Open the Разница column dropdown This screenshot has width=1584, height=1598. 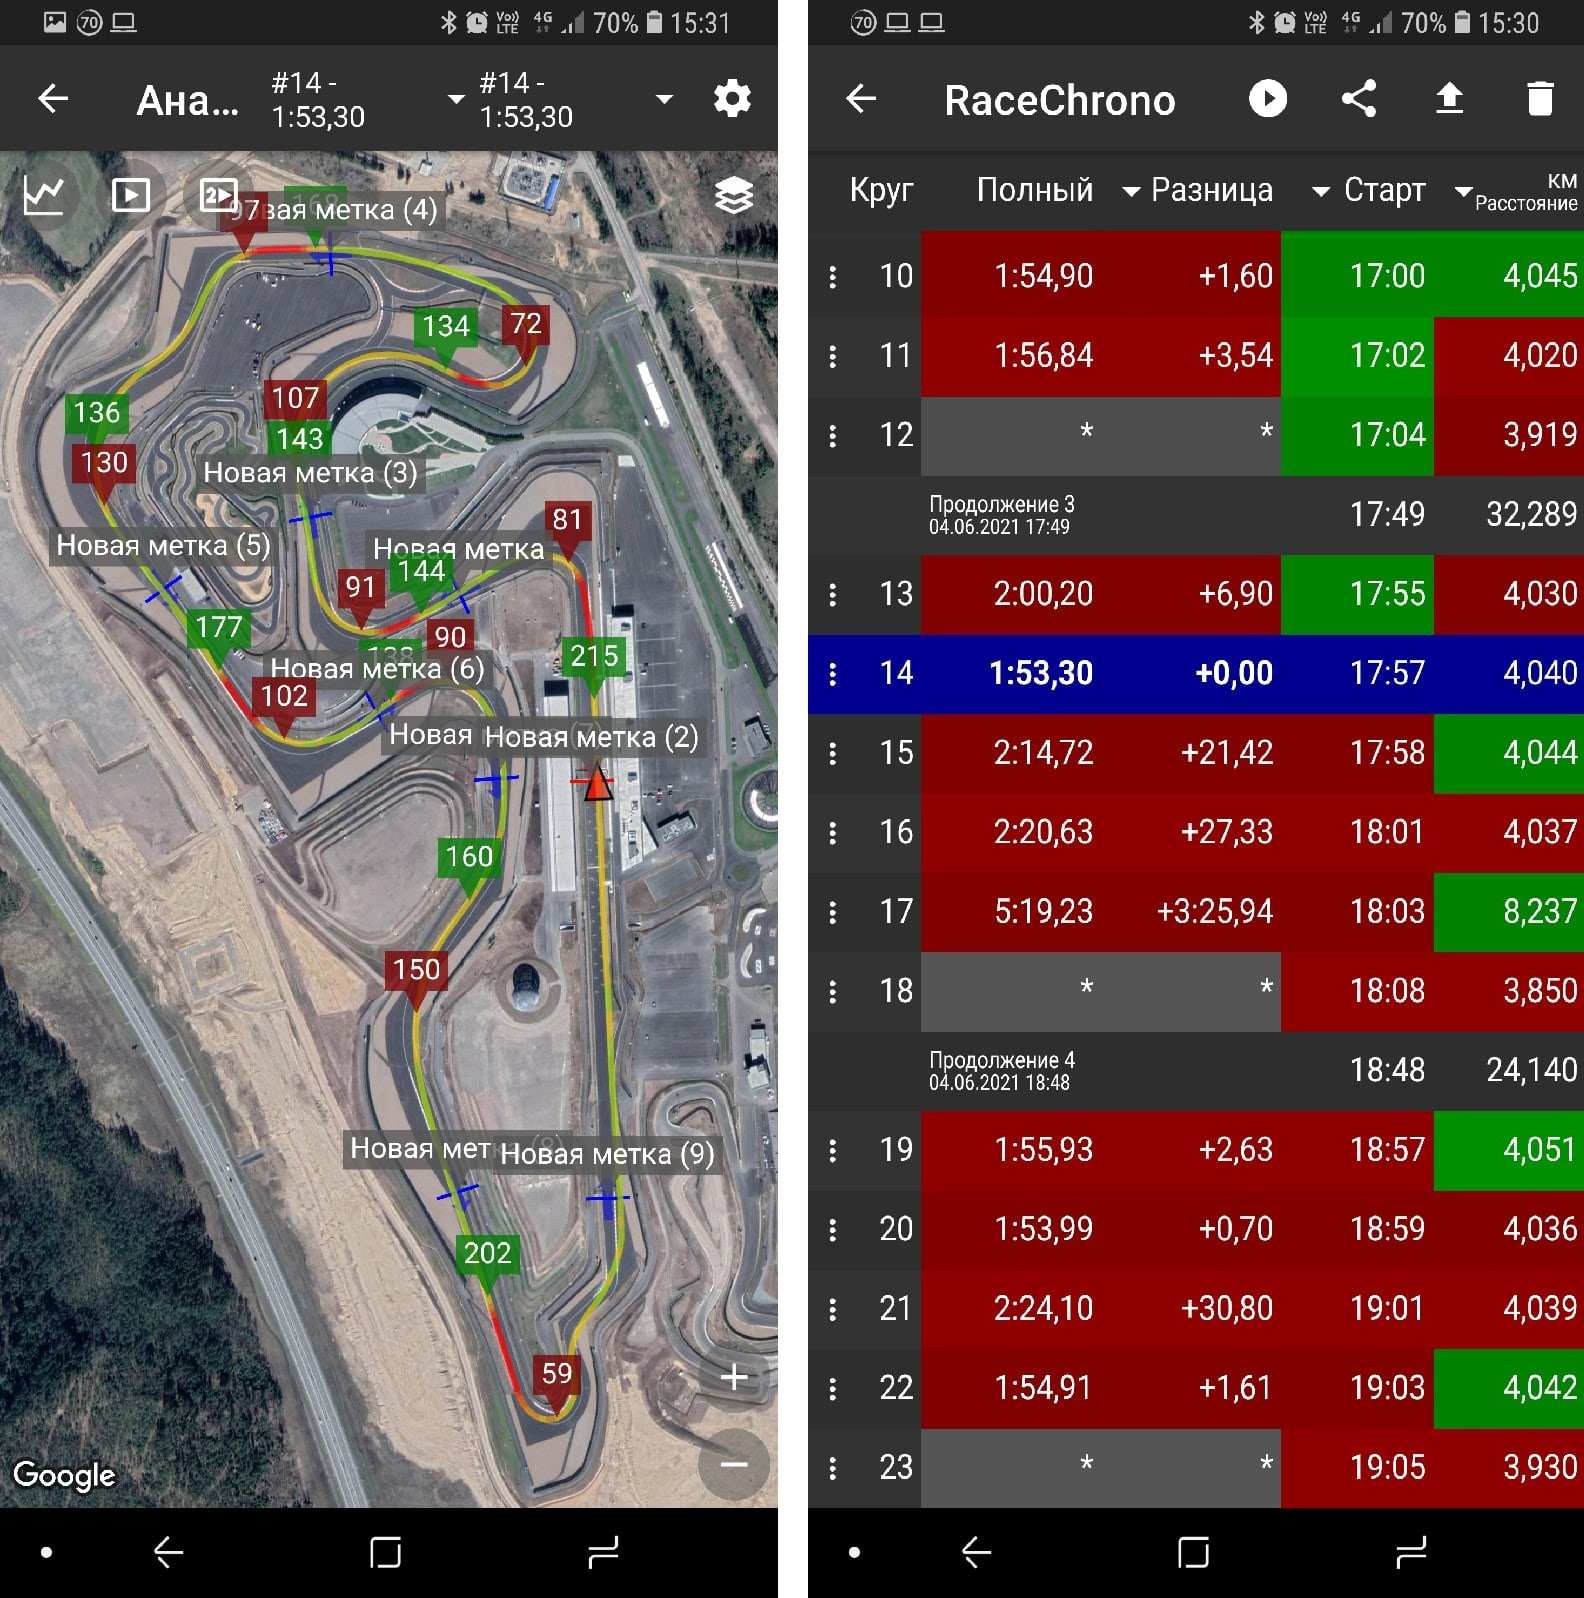coord(1321,191)
